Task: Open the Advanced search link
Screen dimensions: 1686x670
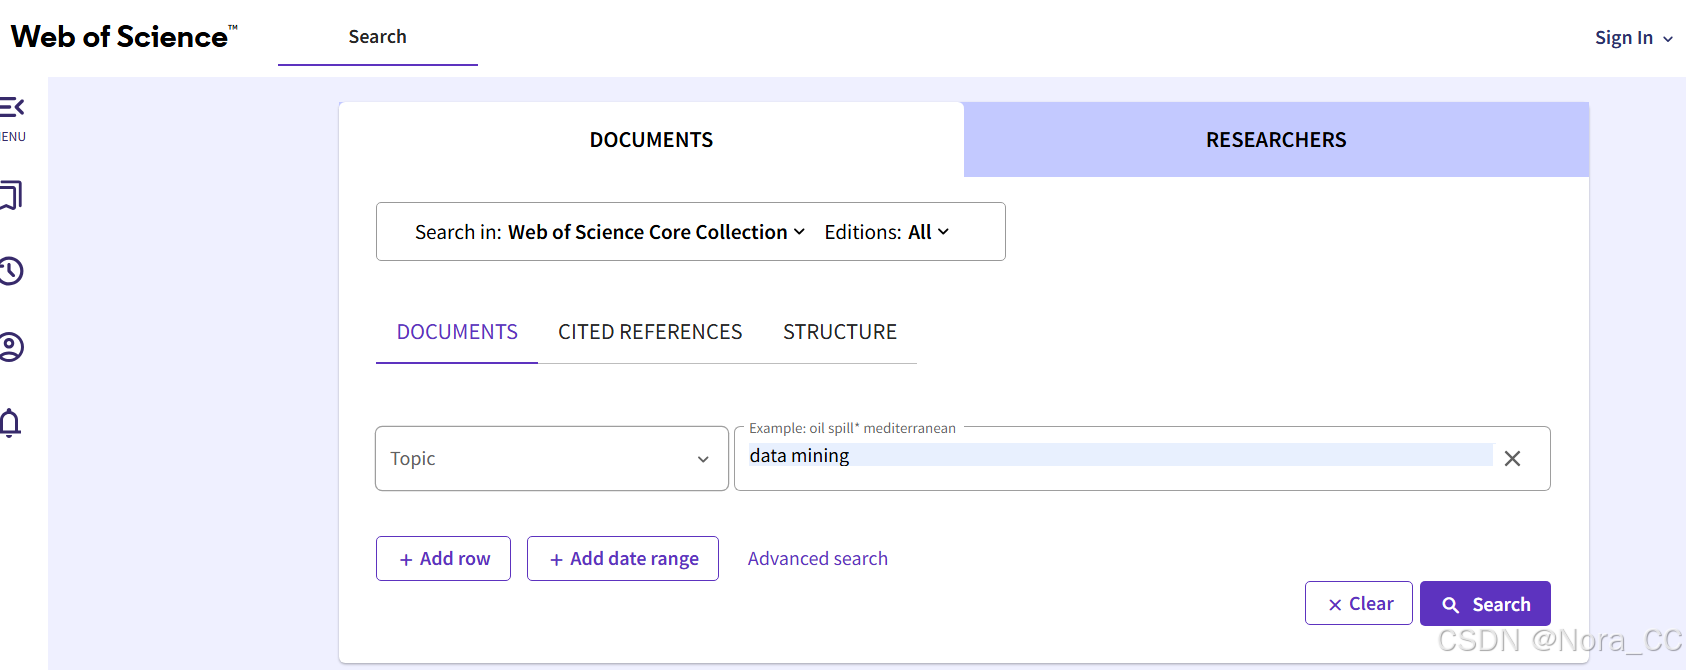Action: point(817,559)
